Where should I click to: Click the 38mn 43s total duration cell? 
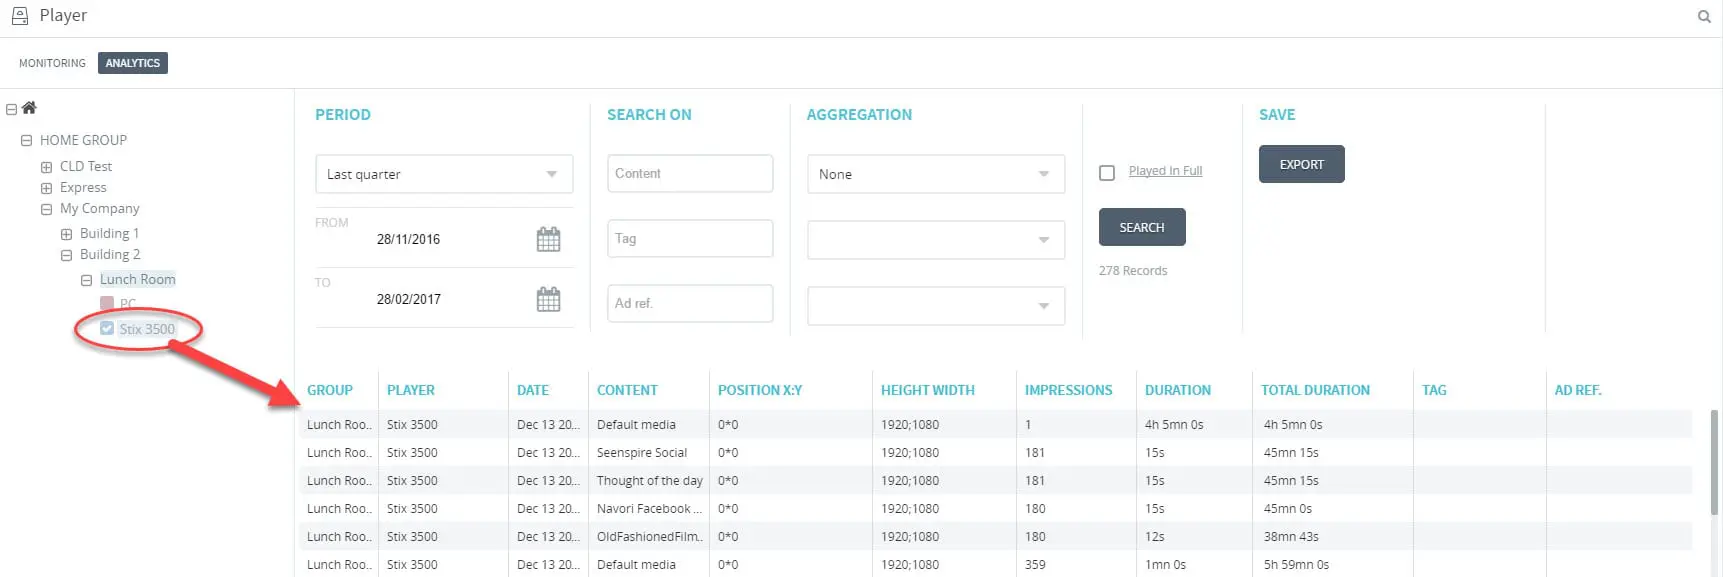[x=1291, y=536]
